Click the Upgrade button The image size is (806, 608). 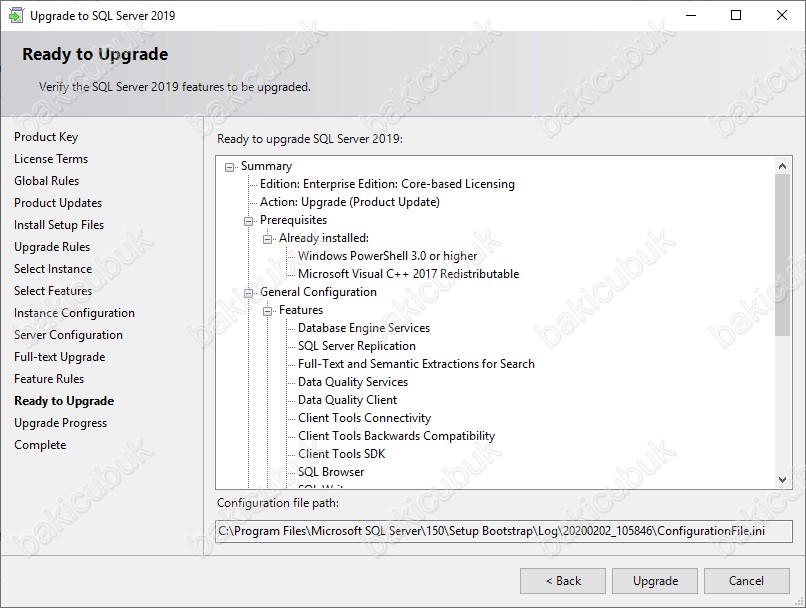point(655,581)
